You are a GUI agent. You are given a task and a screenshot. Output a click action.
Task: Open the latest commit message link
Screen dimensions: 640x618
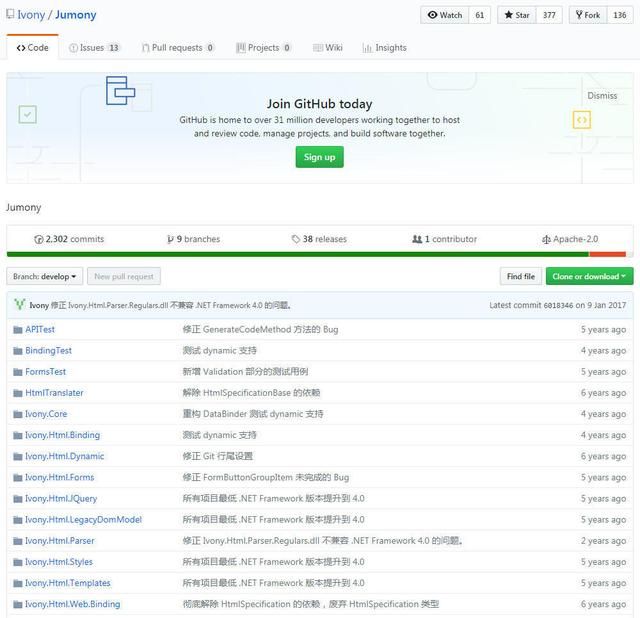point(171,305)
